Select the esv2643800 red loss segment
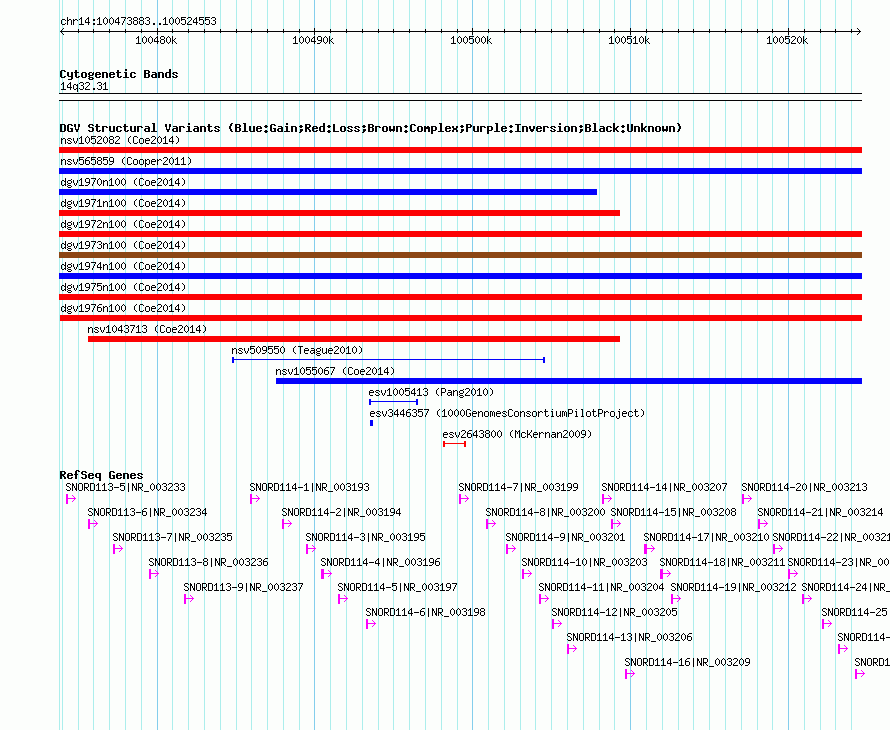 [x=455, y=444]
